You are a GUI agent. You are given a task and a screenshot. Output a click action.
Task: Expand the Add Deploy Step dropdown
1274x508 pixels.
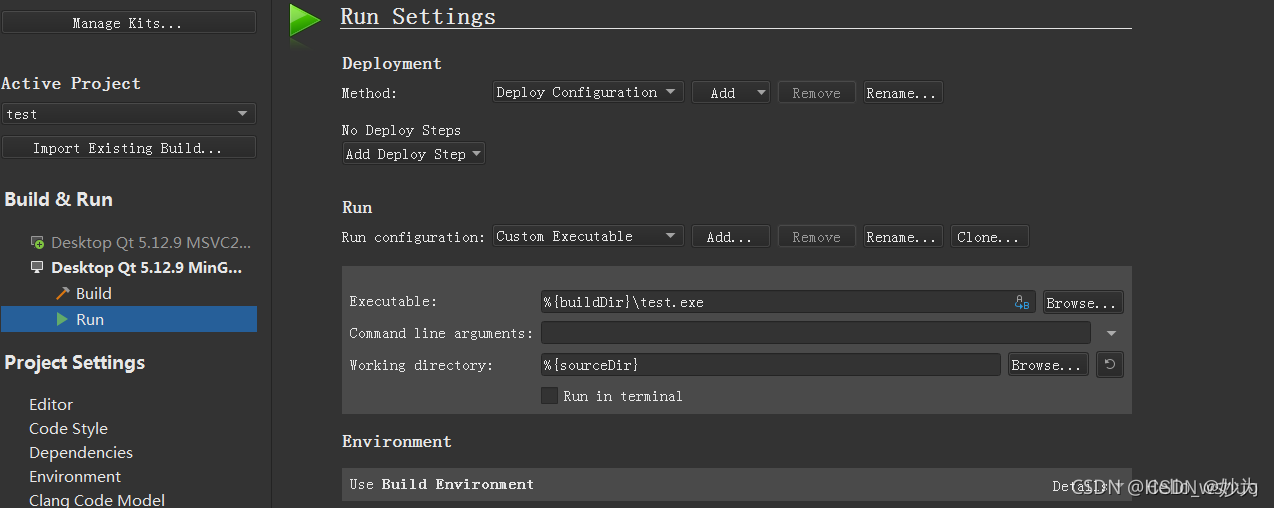(414, 154)
